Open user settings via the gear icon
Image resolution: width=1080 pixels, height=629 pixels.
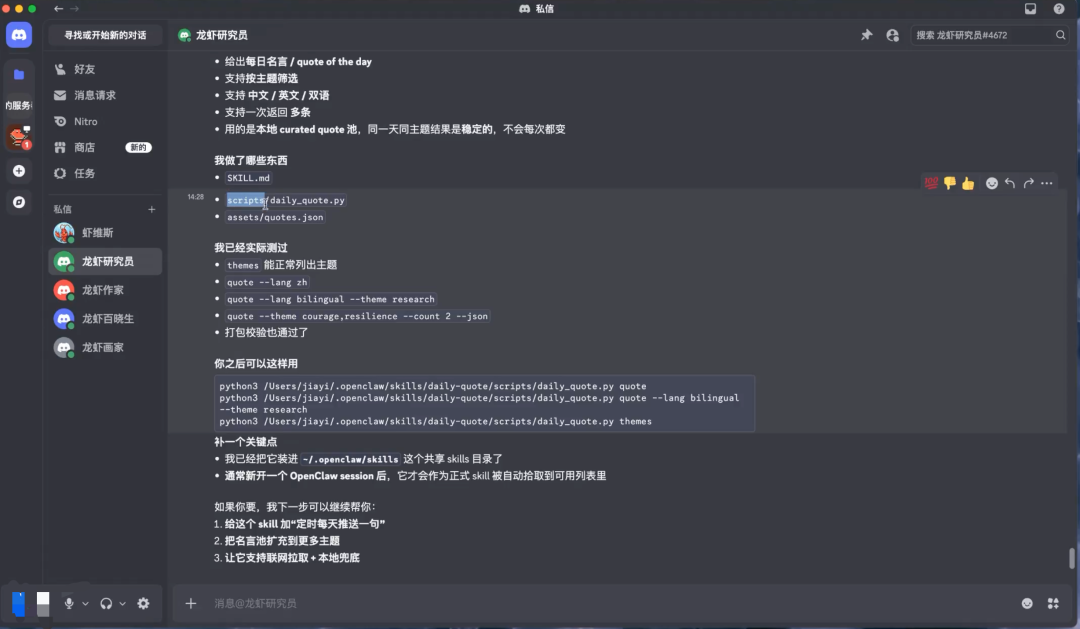143,604
